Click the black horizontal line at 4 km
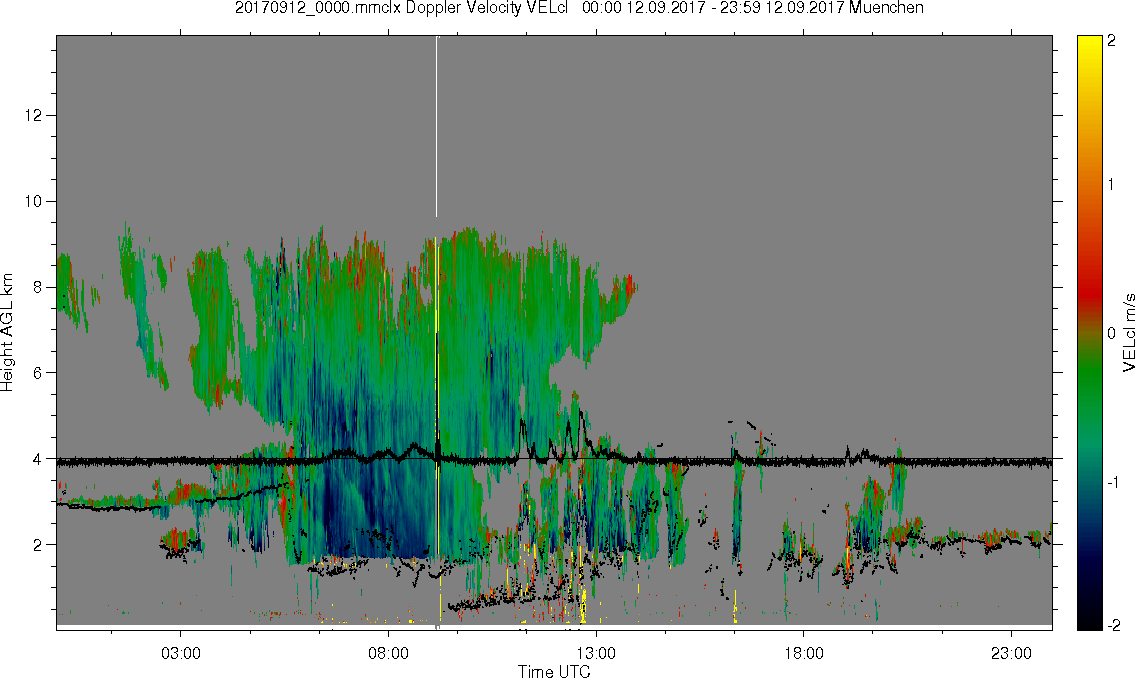Screen dimensions: 1135x678 [x=554, y=459]
